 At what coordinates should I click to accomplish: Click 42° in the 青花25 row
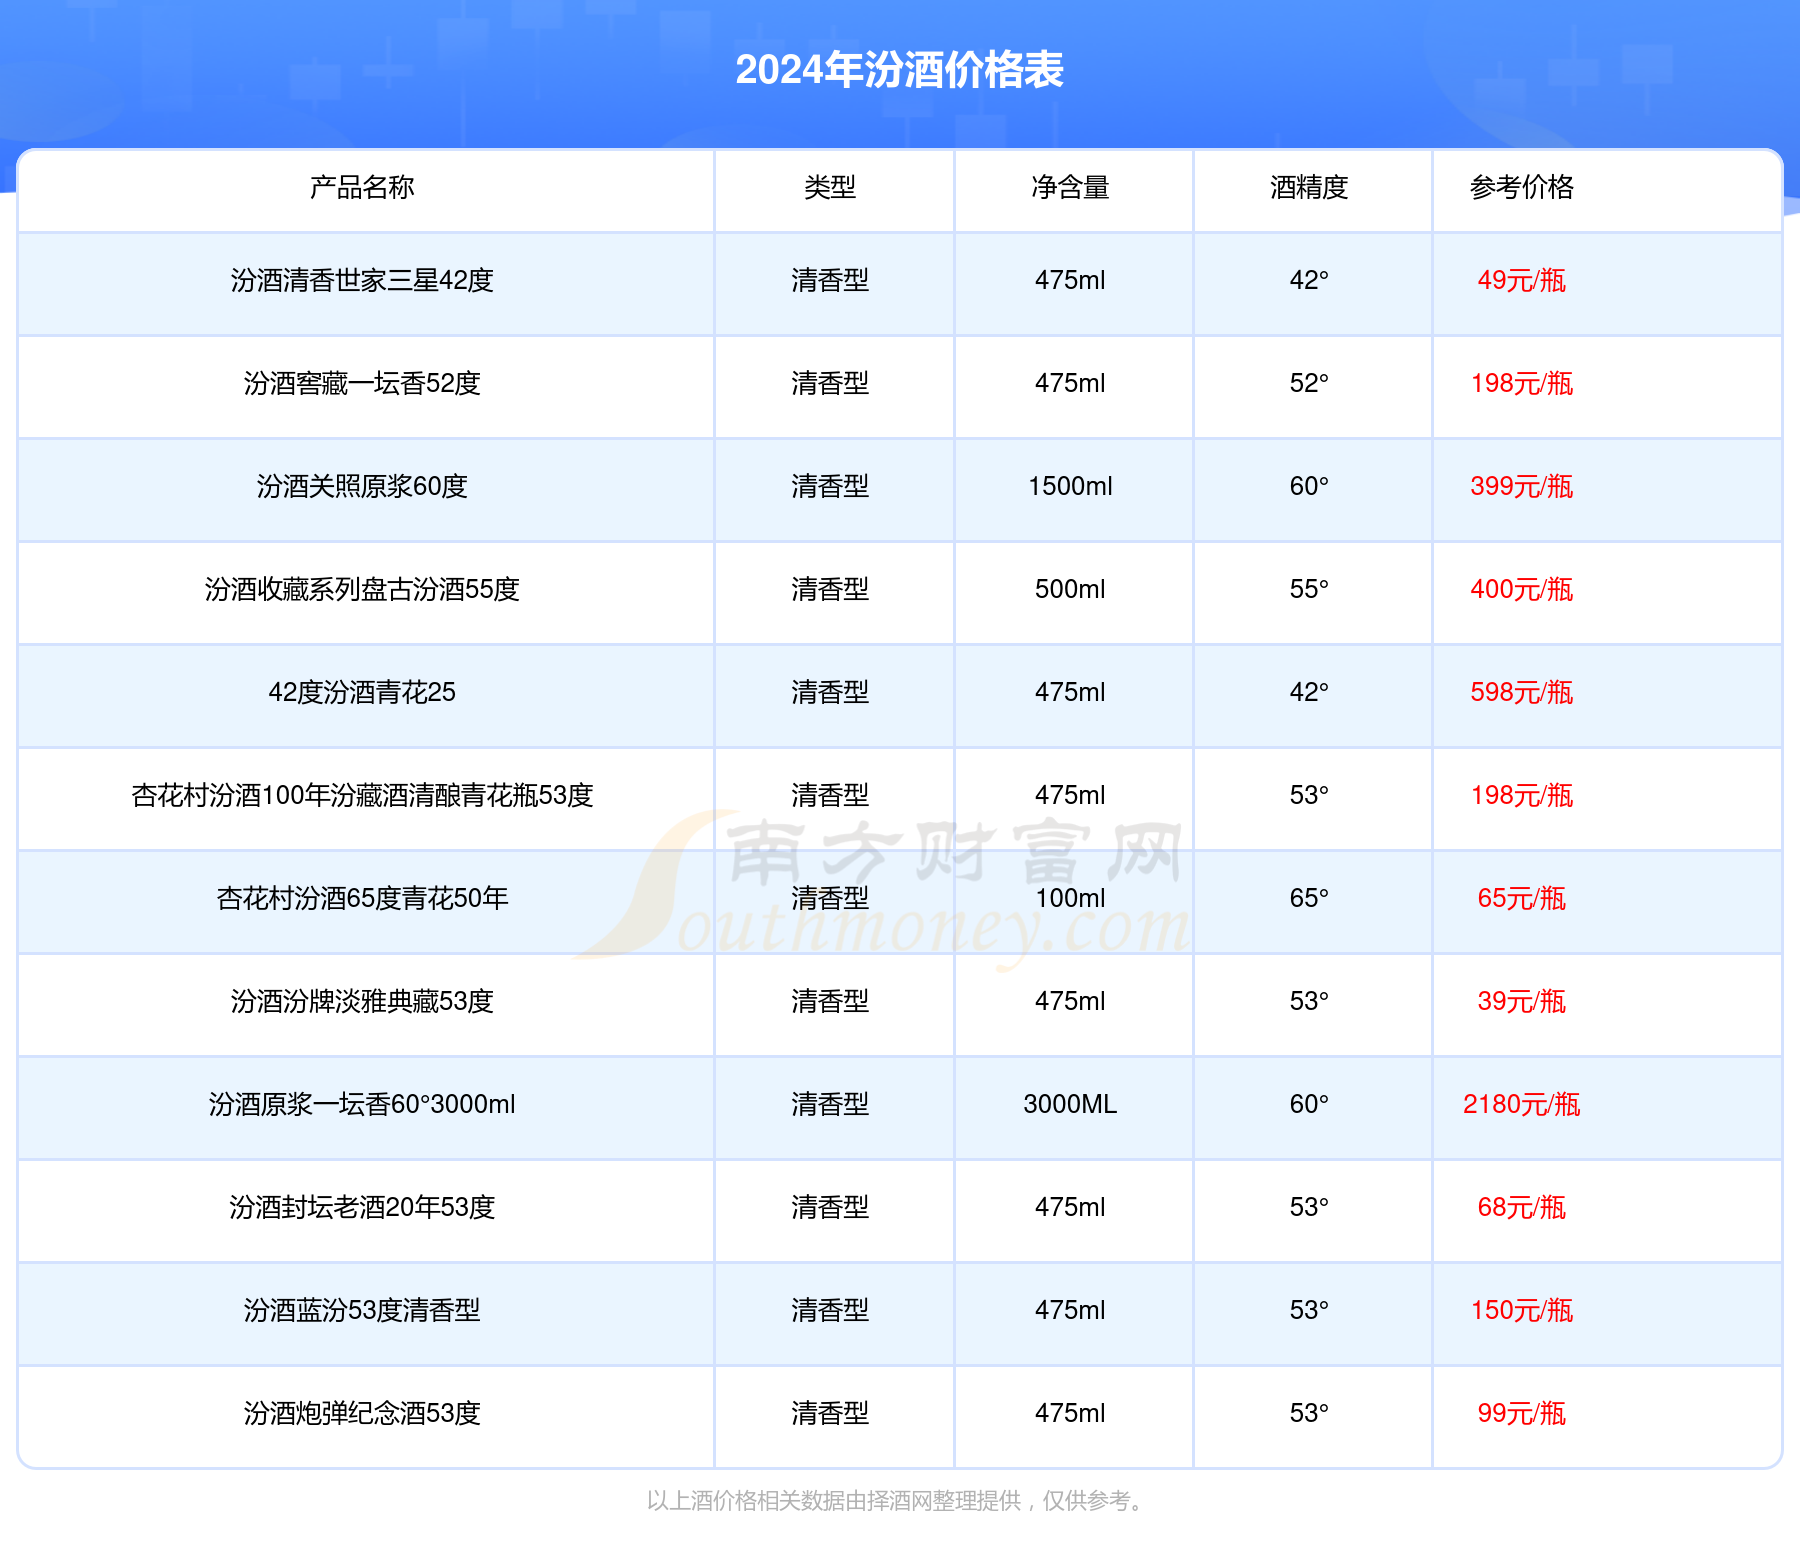[x=1309, y=692]
